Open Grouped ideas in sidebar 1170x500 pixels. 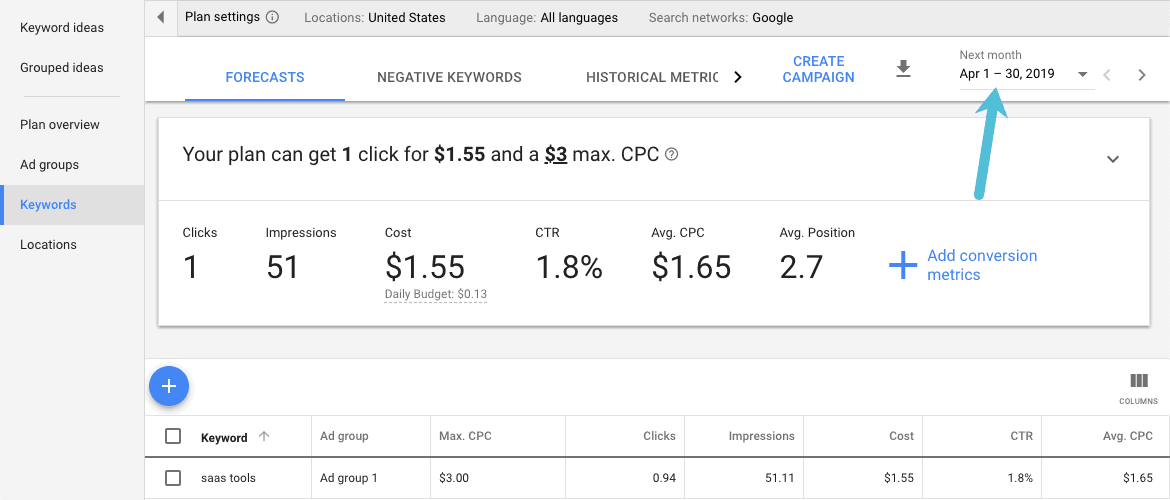(62, 68)
